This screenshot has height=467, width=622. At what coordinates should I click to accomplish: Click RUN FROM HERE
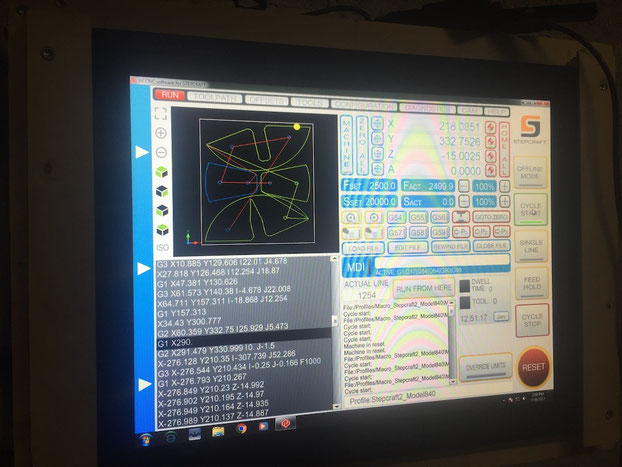[424, 288]
